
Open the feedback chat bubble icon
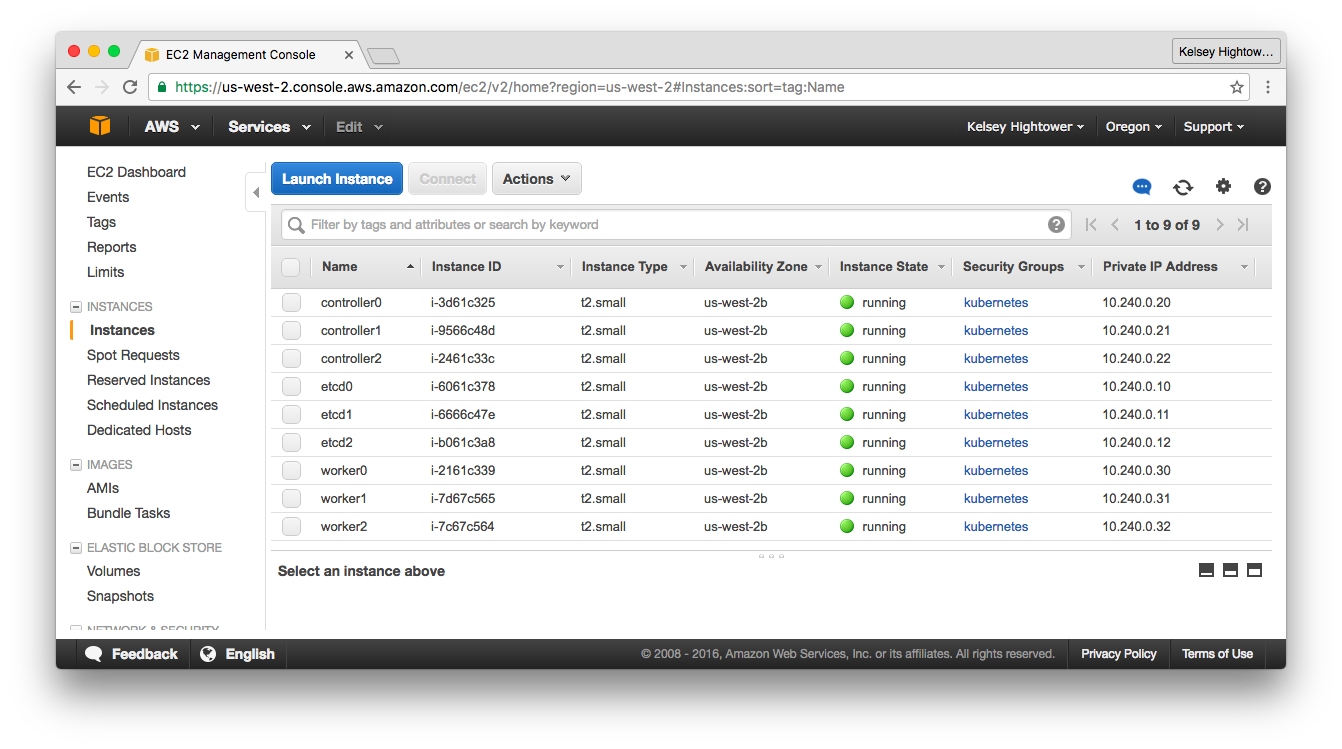1142,187
